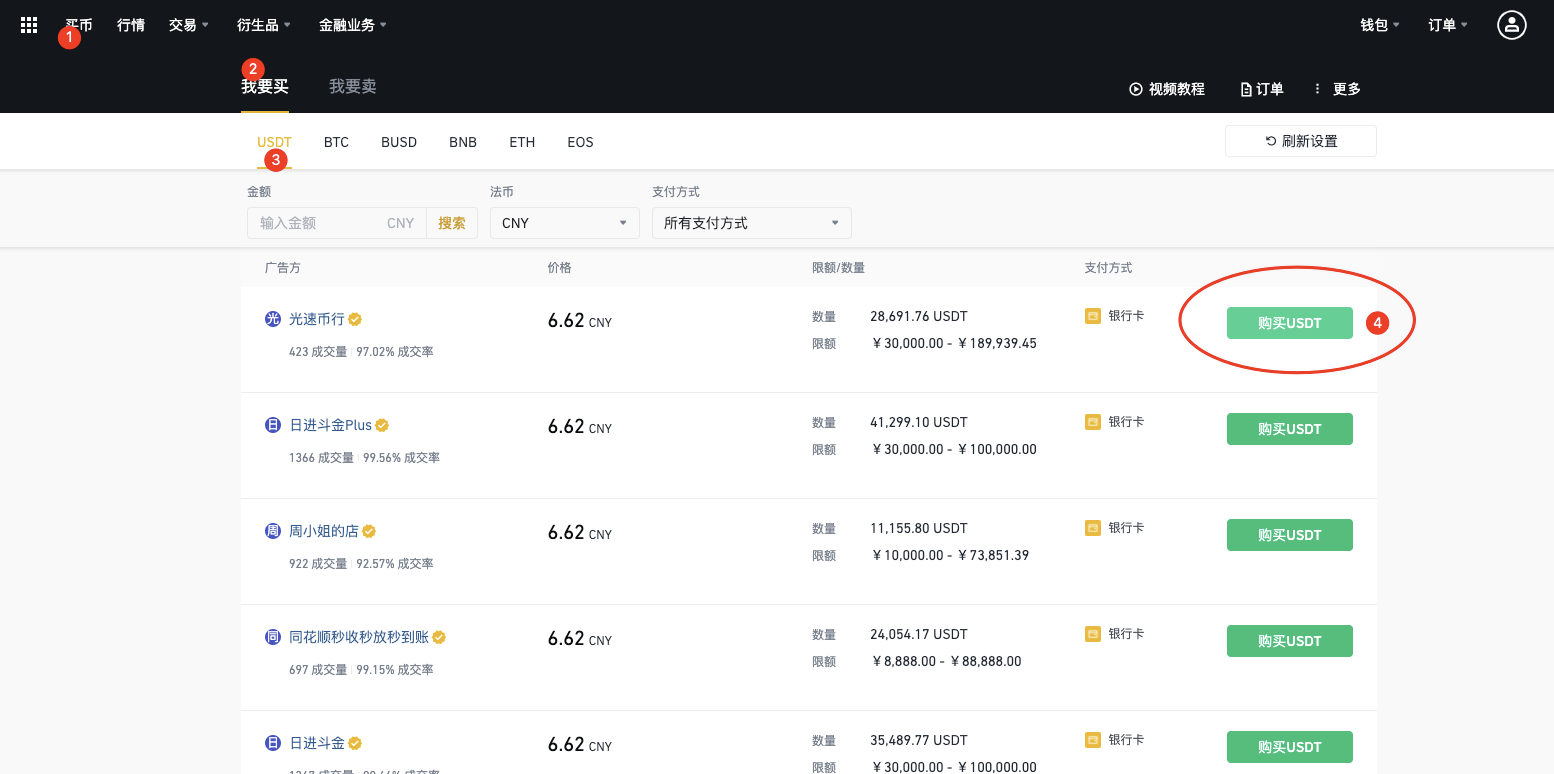
Task: Buy USDT from 日进斗金Plus
Action: [1290, 429]
